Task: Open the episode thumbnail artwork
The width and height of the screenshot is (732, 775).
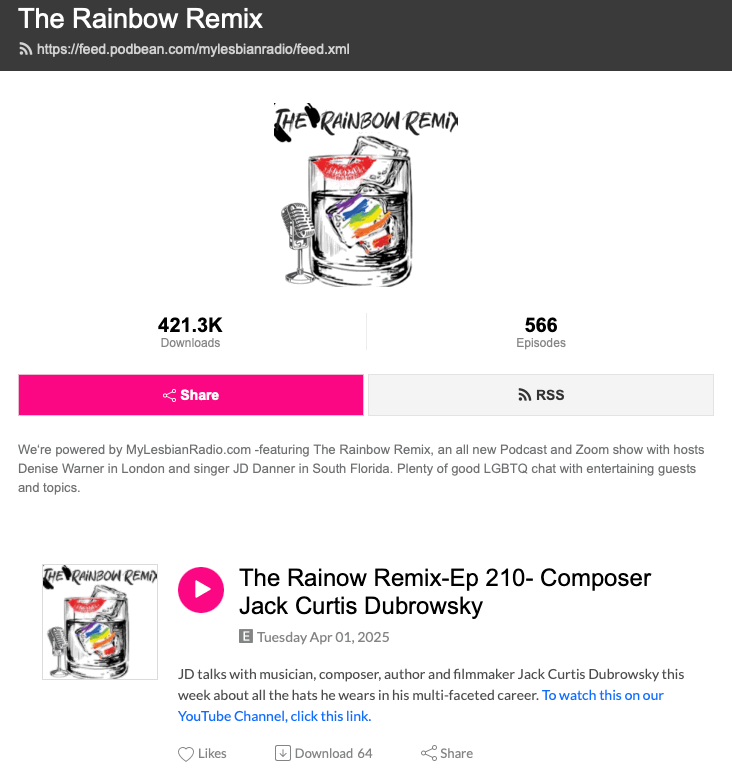Action: (100, 621)
